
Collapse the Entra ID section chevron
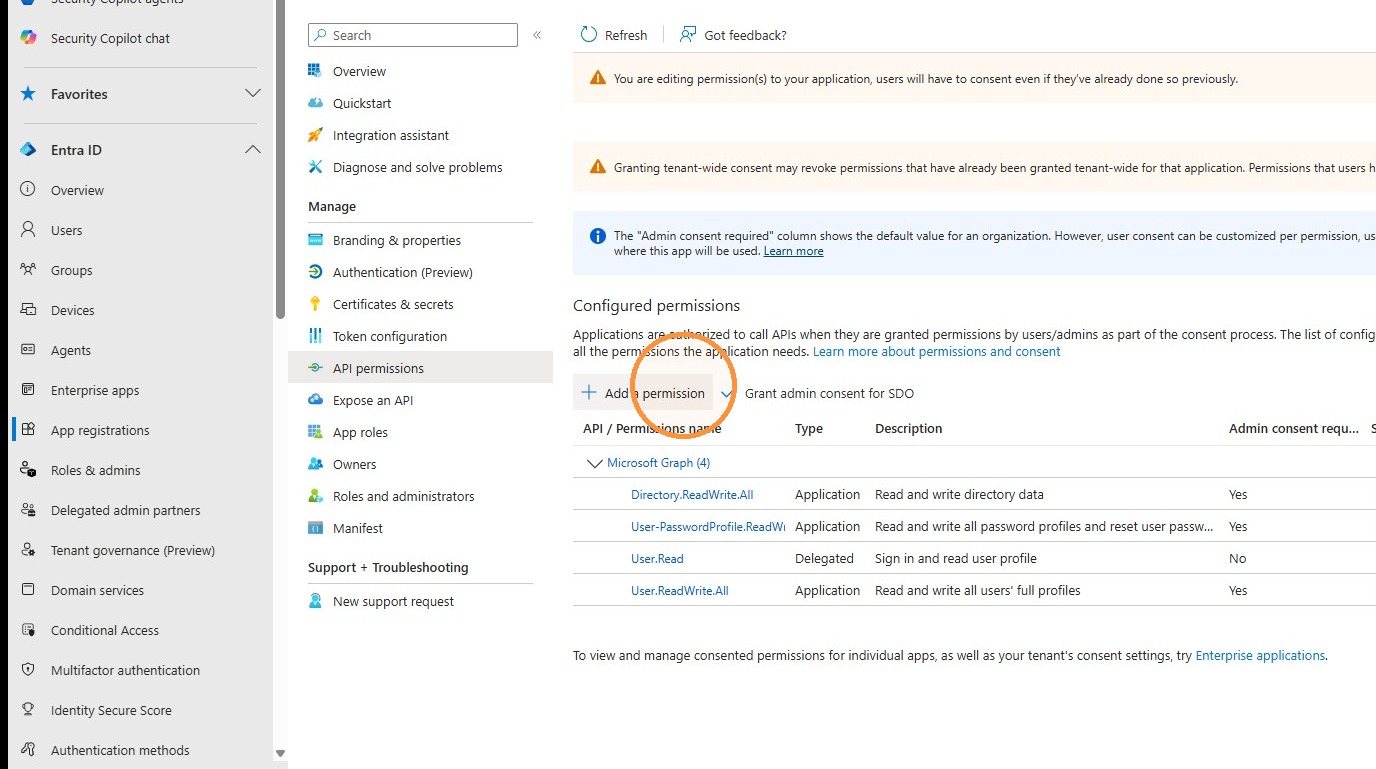[x=253, y=150]
